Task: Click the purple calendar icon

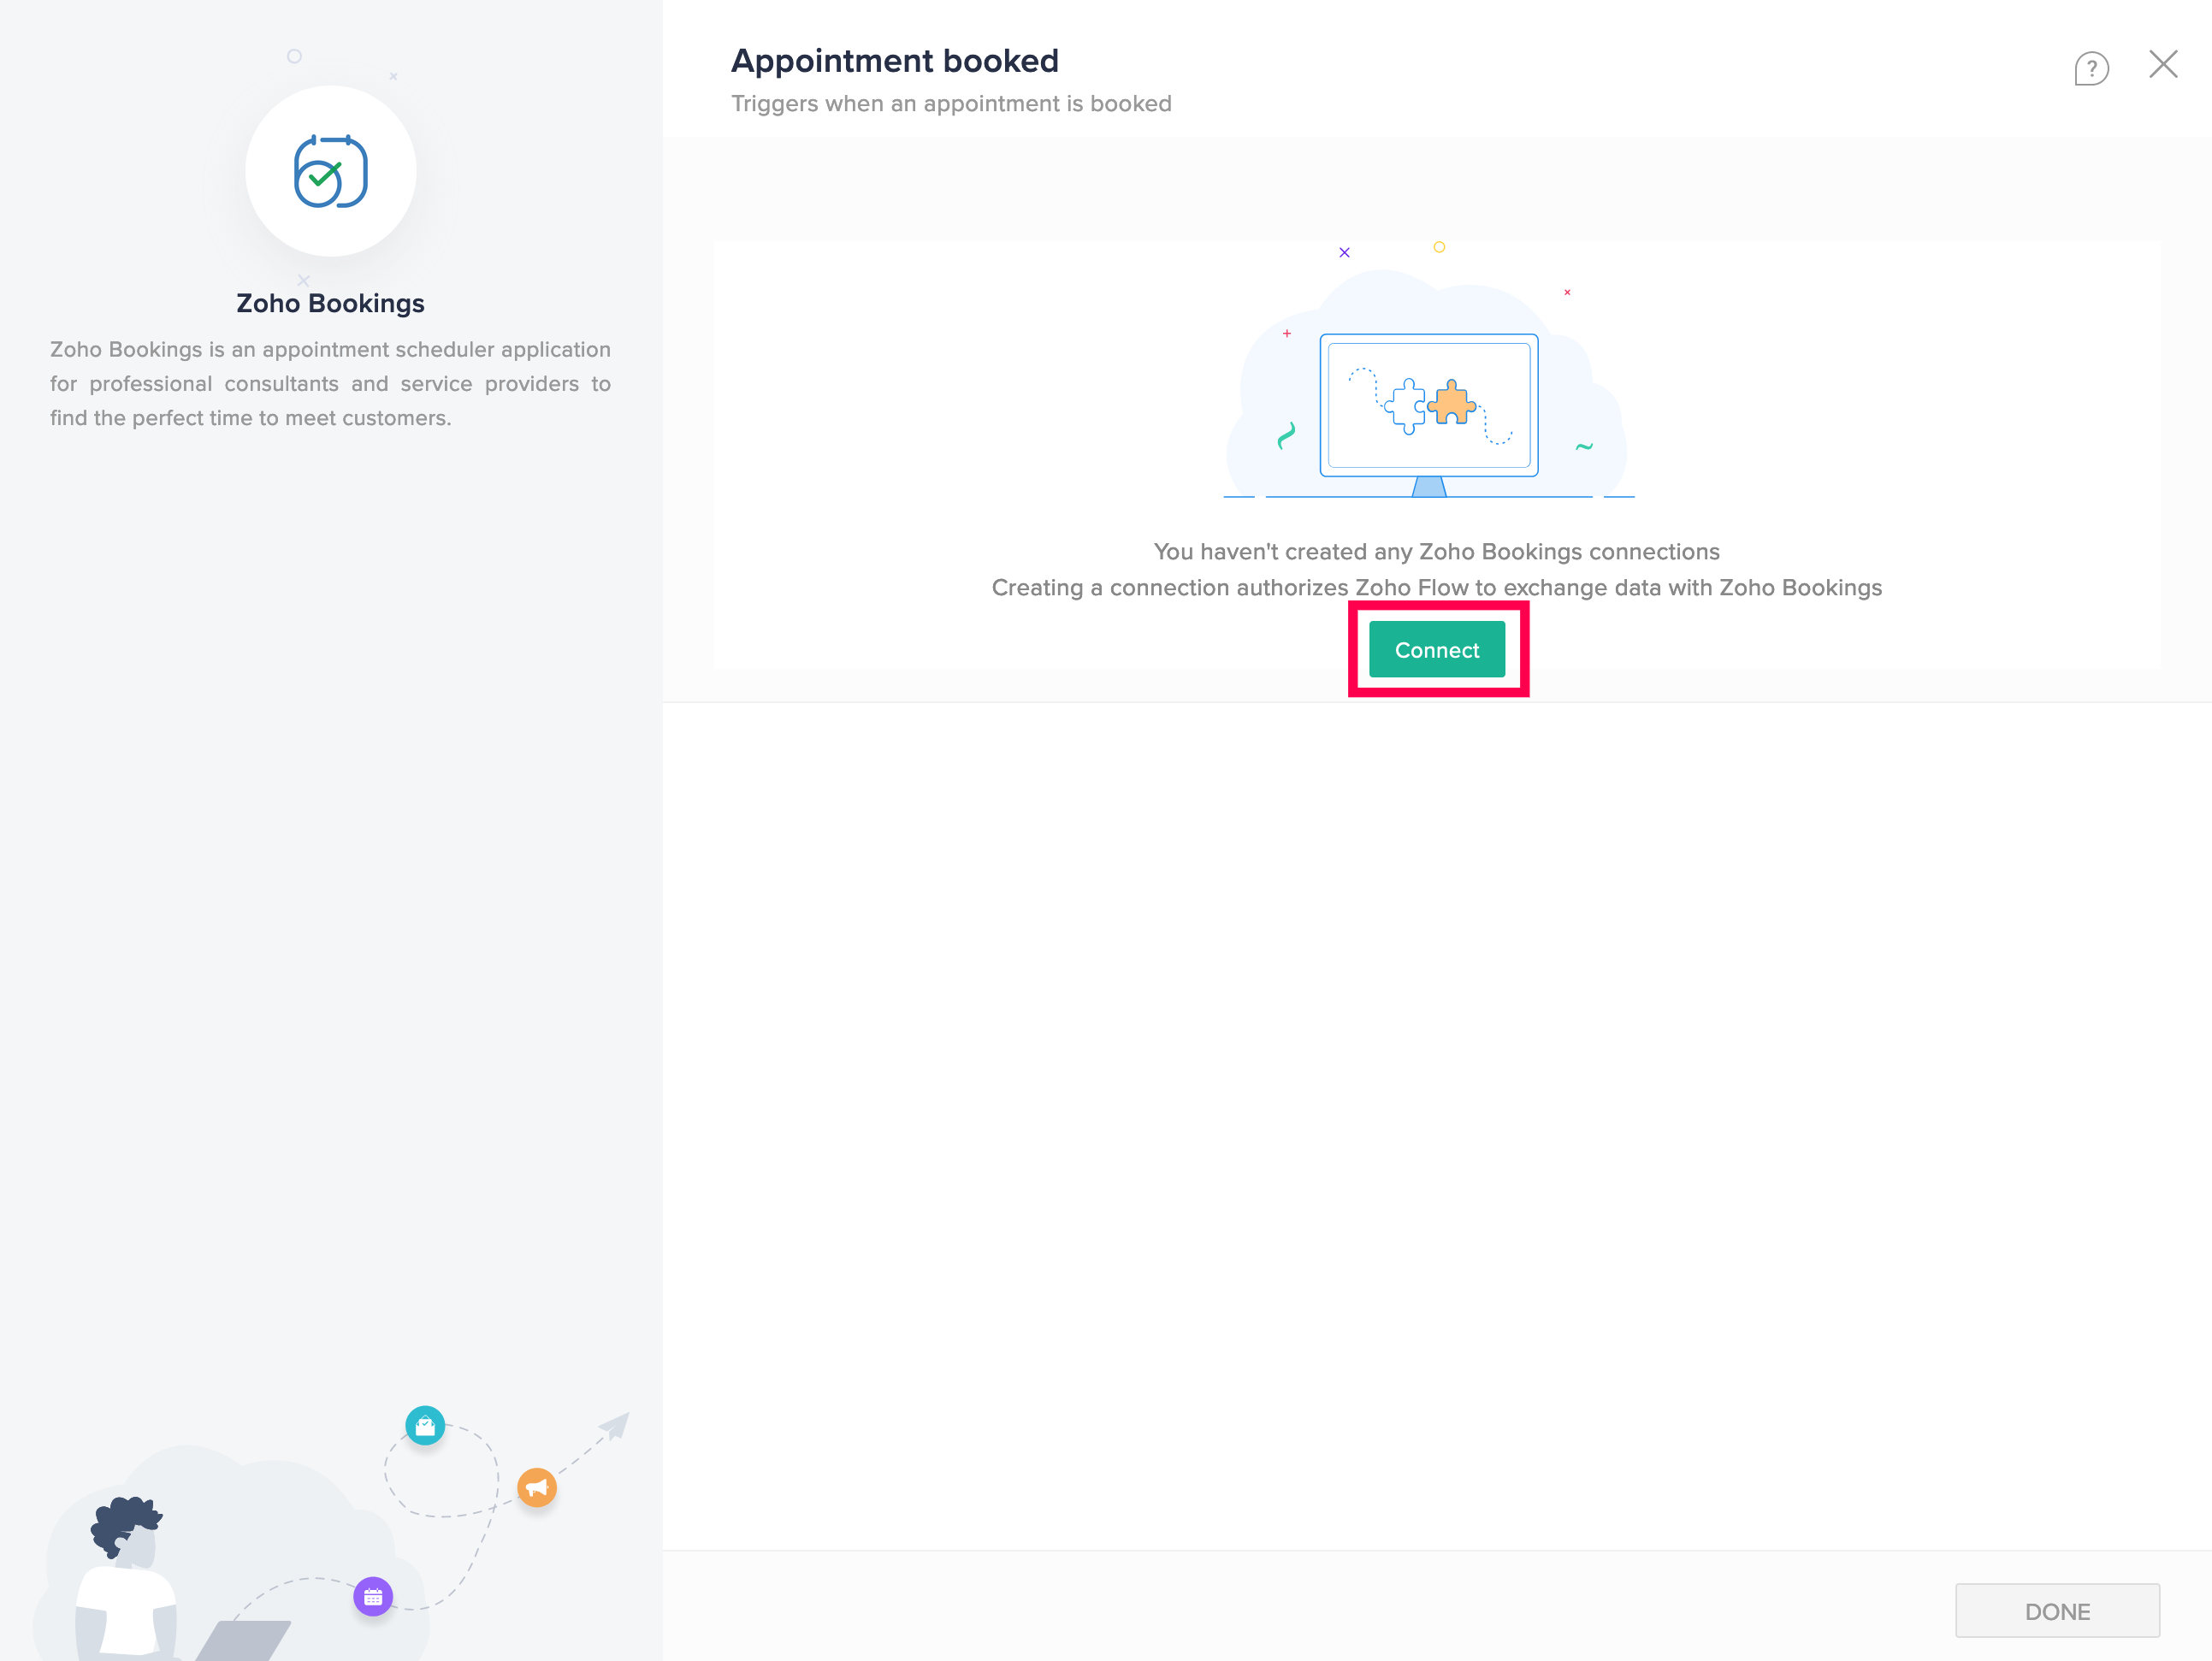Action: click(x=373, y=1597)
